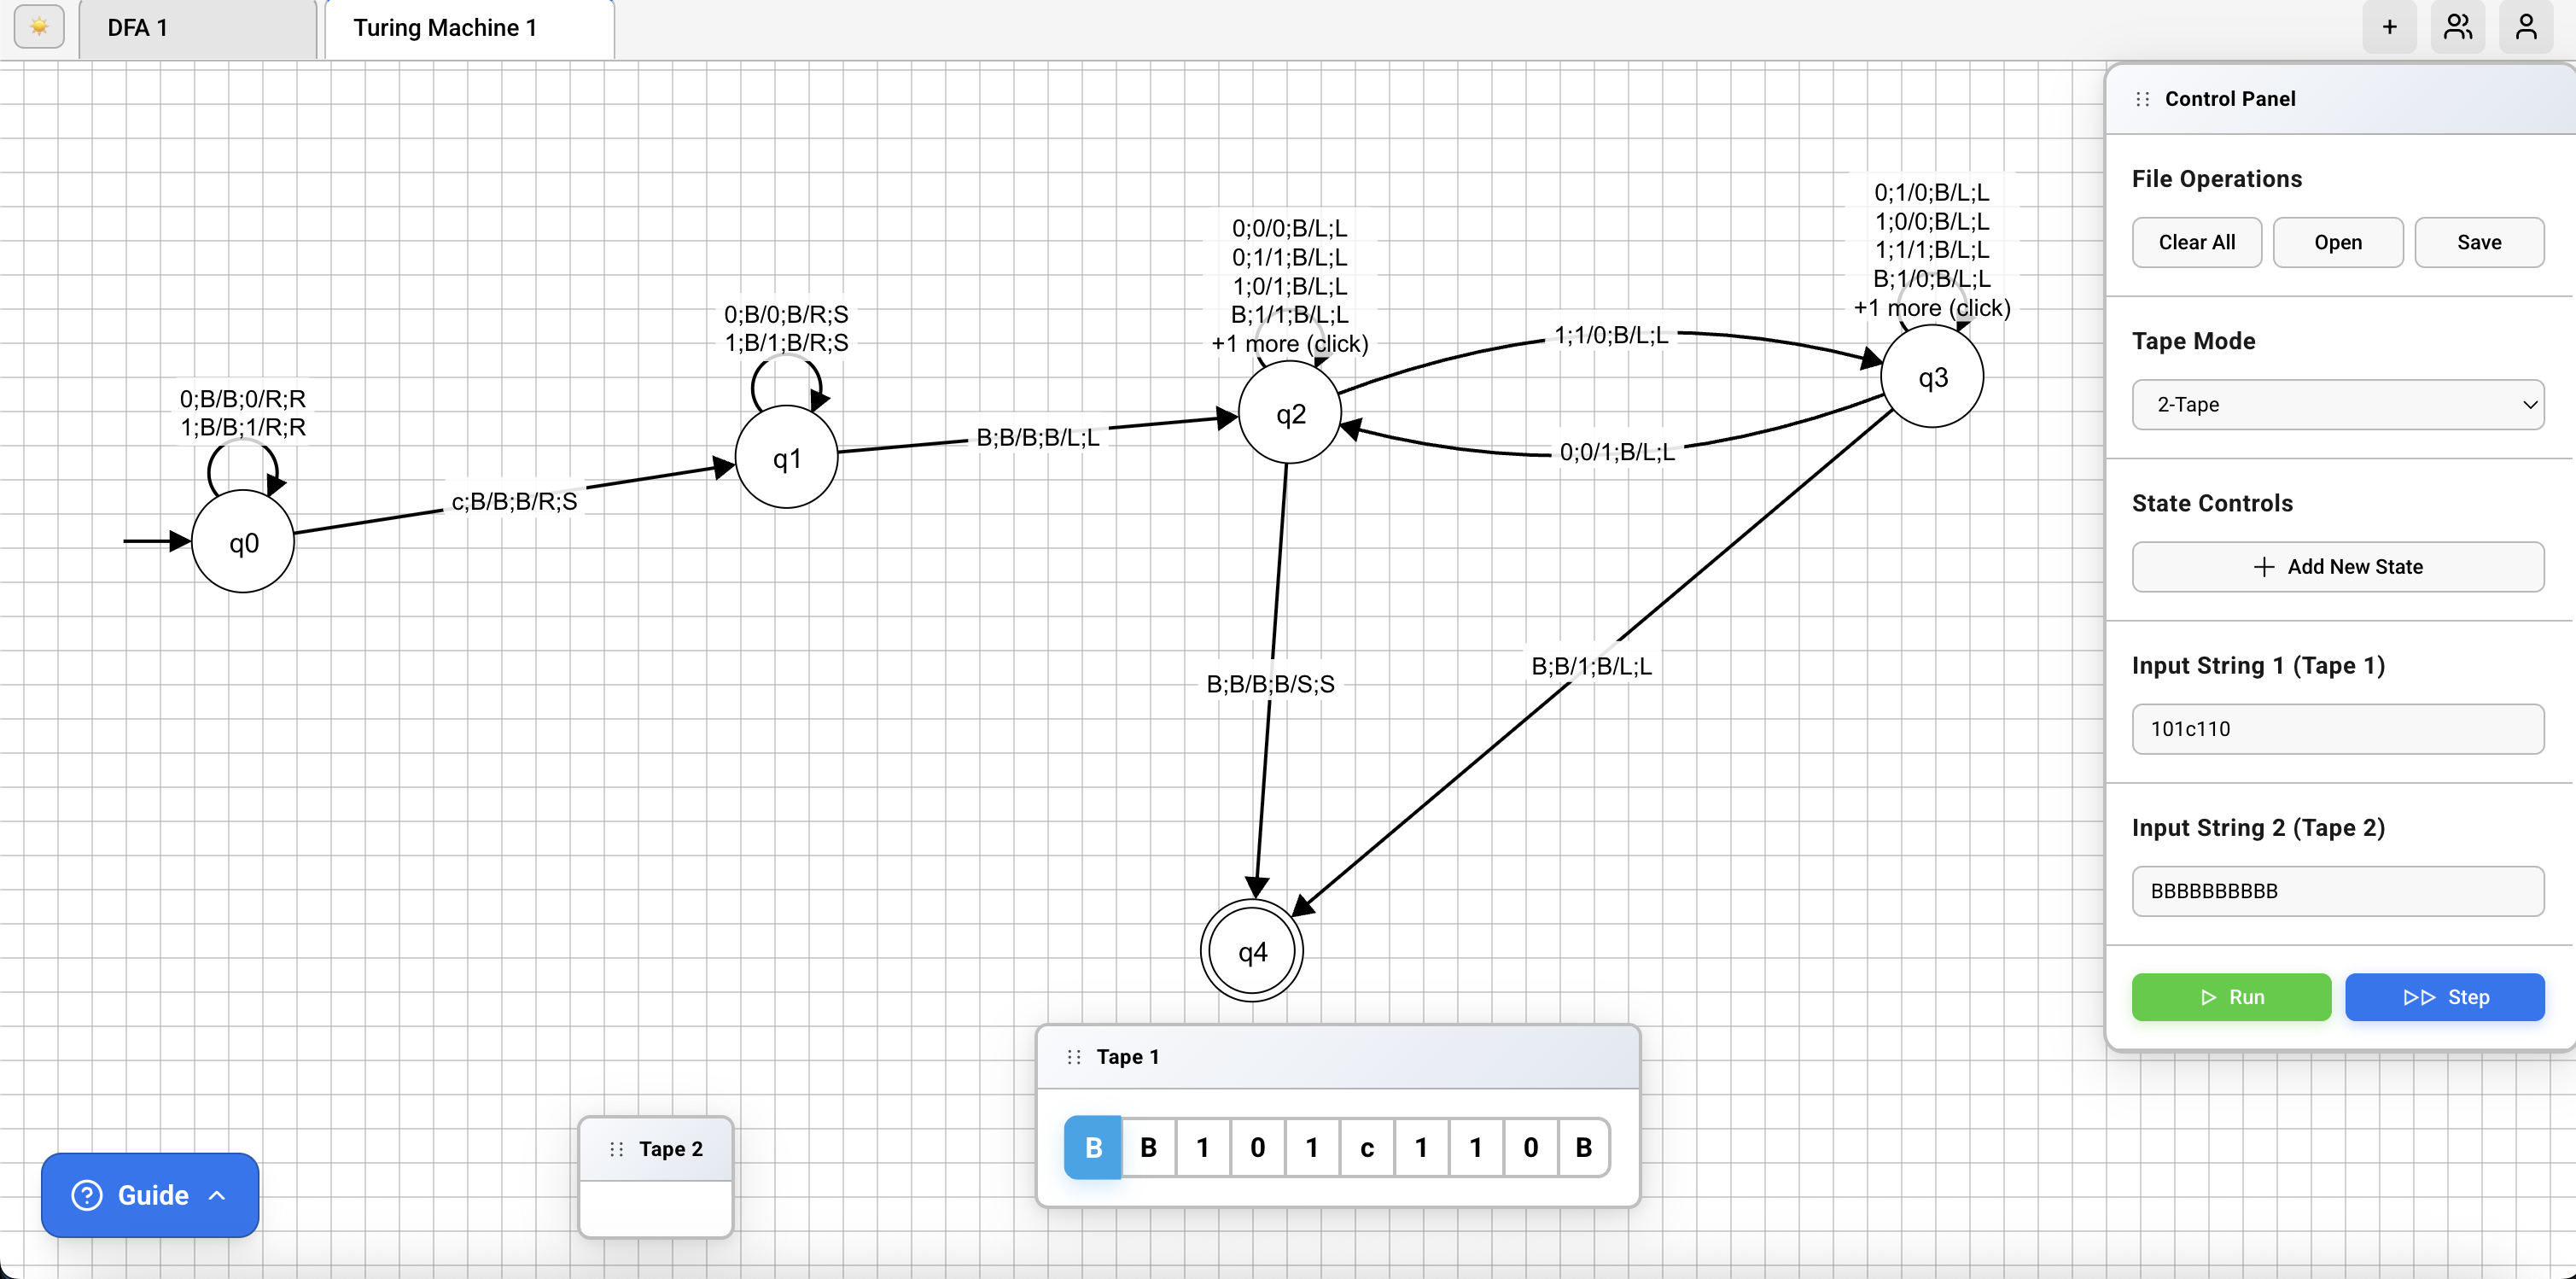Open the user profile icon
2576x1279 pixels.
tap(2524, 27)
